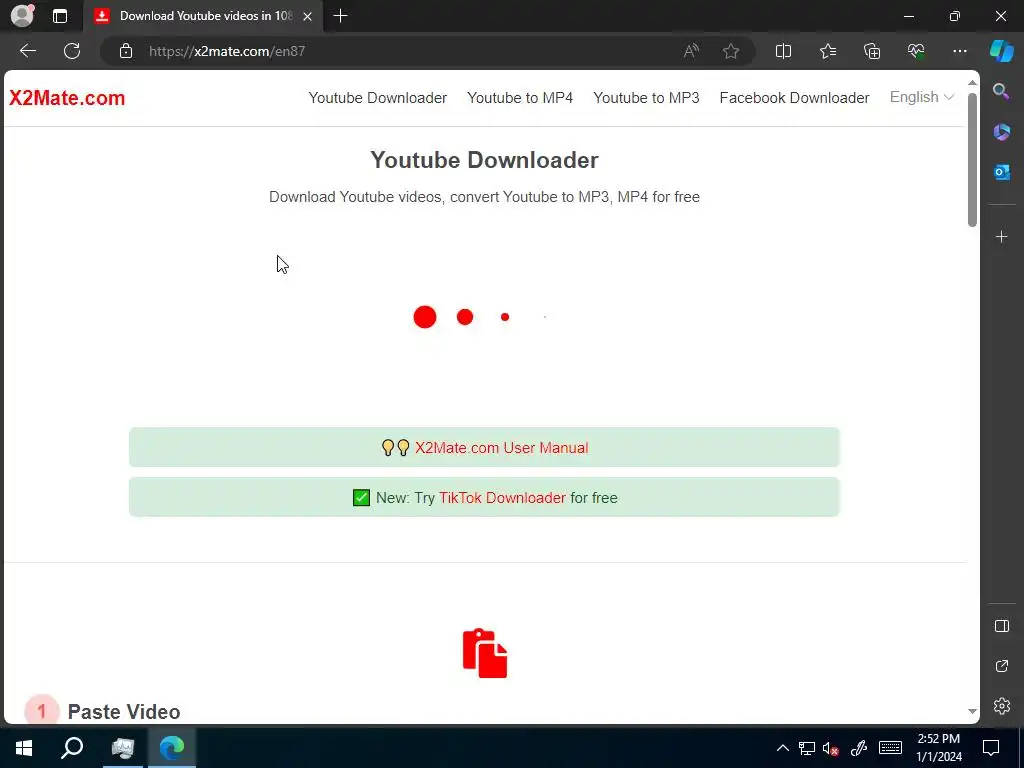The width and height of the screenshot is (1024, 768).
Task: Open the Copilot icon
Action: point(1002,51)
